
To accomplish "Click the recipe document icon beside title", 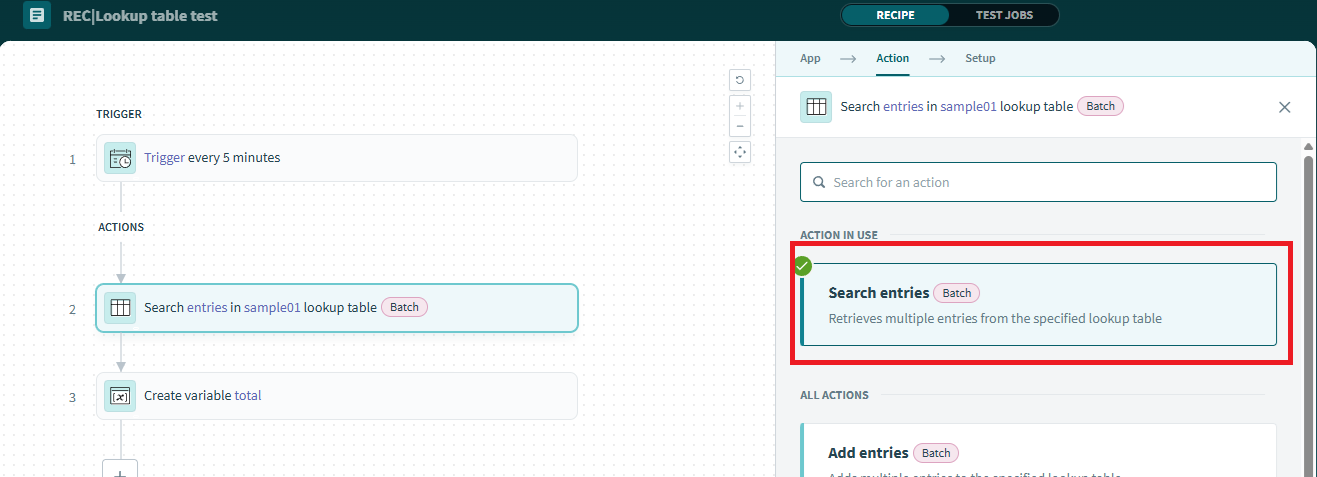I will (37, 15).
